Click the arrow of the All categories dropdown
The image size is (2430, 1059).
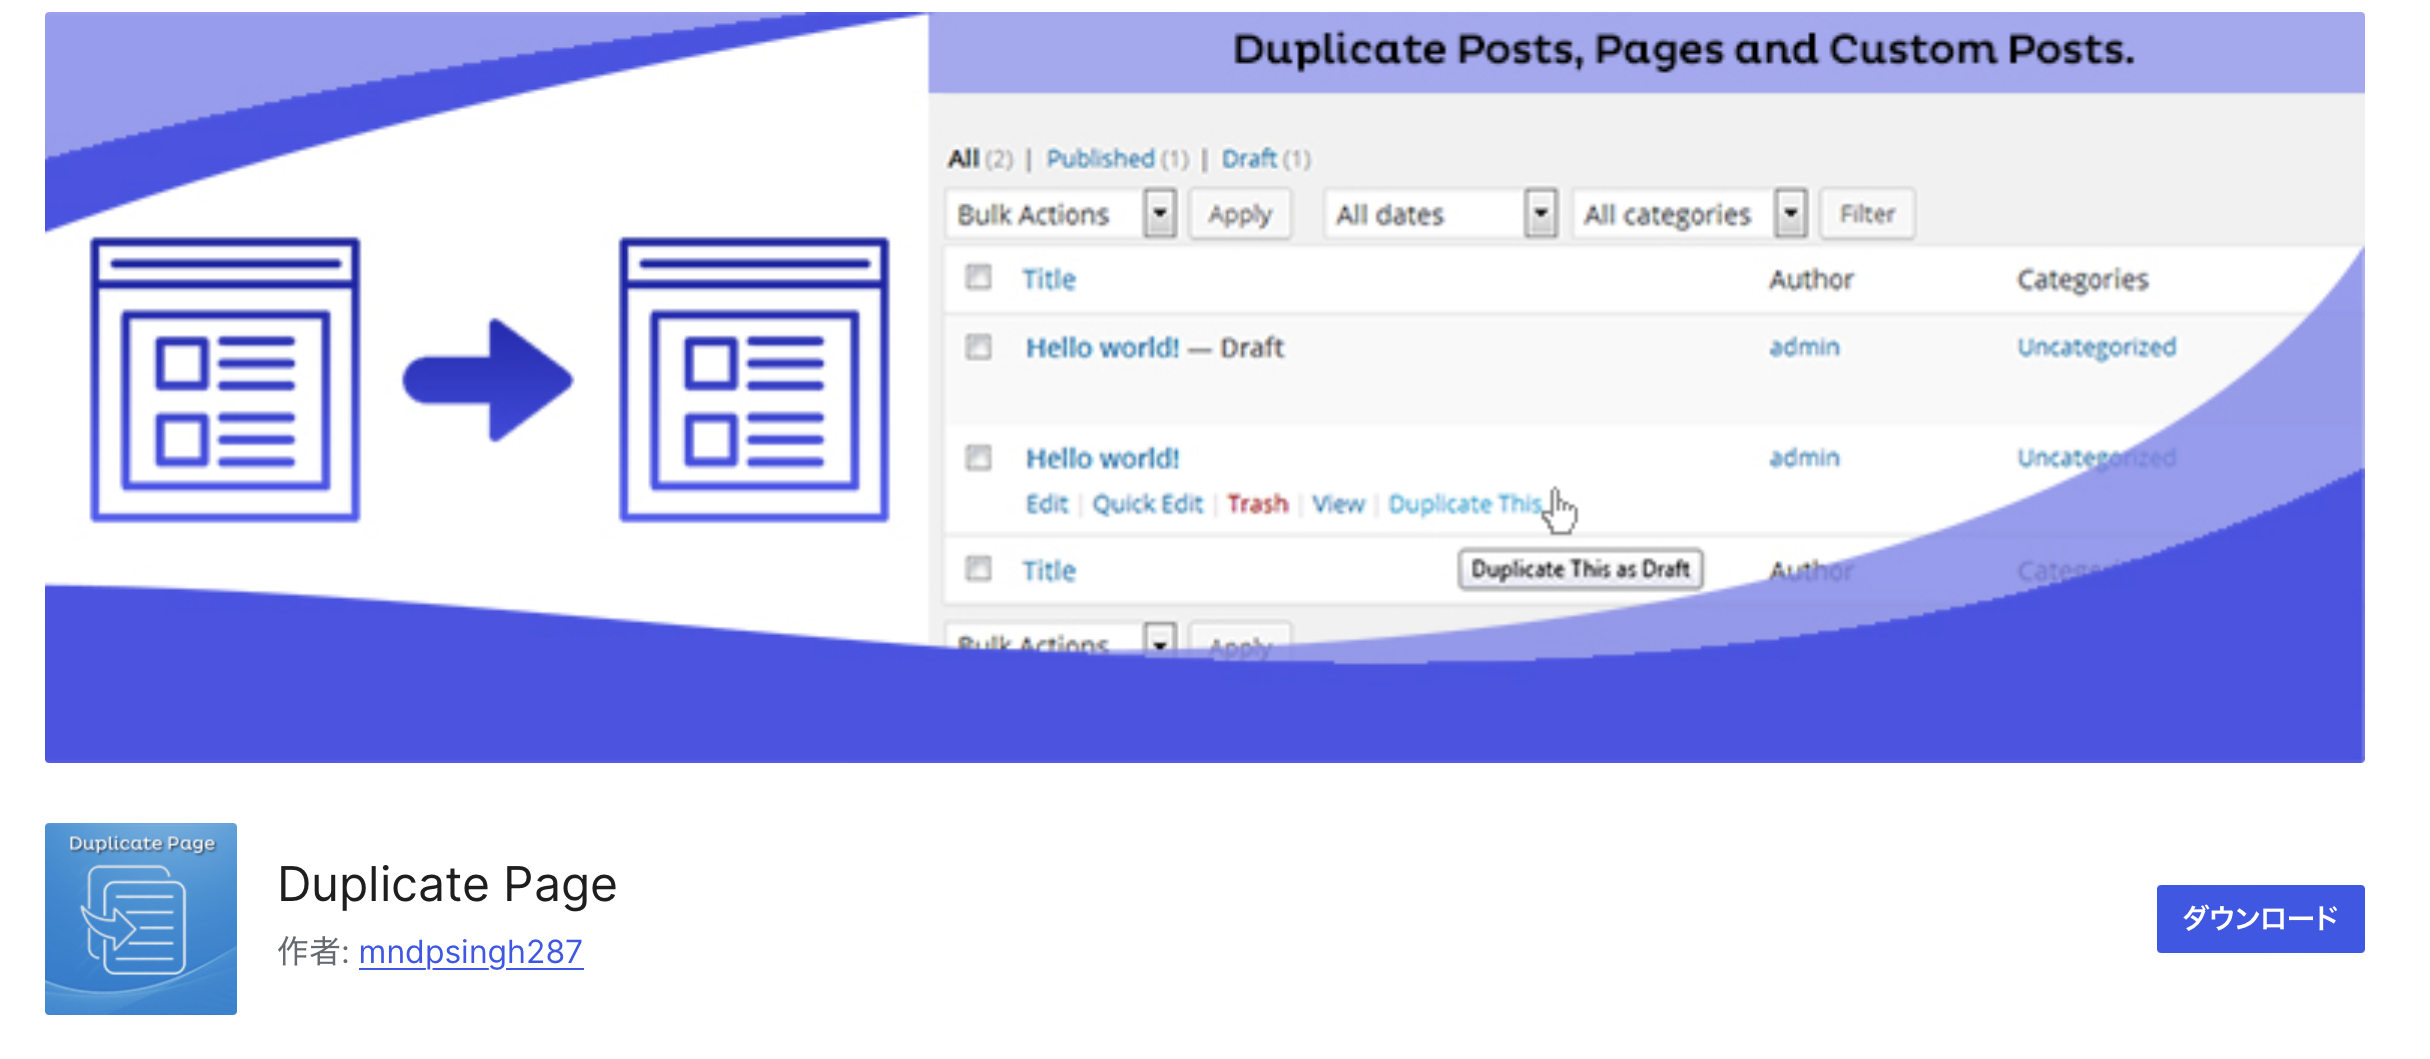tap(1791, 214)
